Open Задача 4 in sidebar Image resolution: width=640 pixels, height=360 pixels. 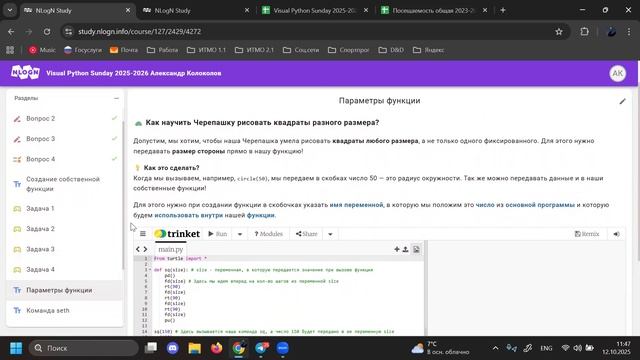click(x=64, y=270)
